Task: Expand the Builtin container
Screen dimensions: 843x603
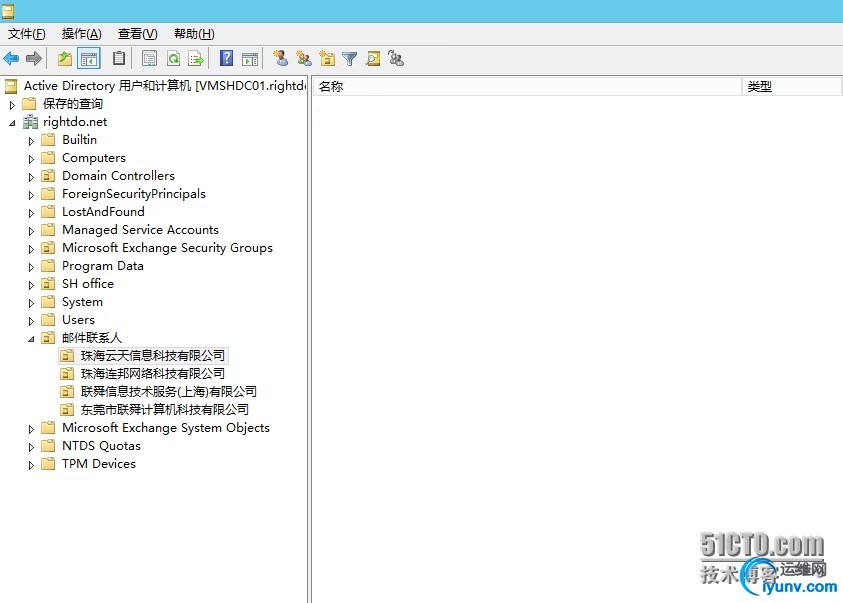Action: 31,141
